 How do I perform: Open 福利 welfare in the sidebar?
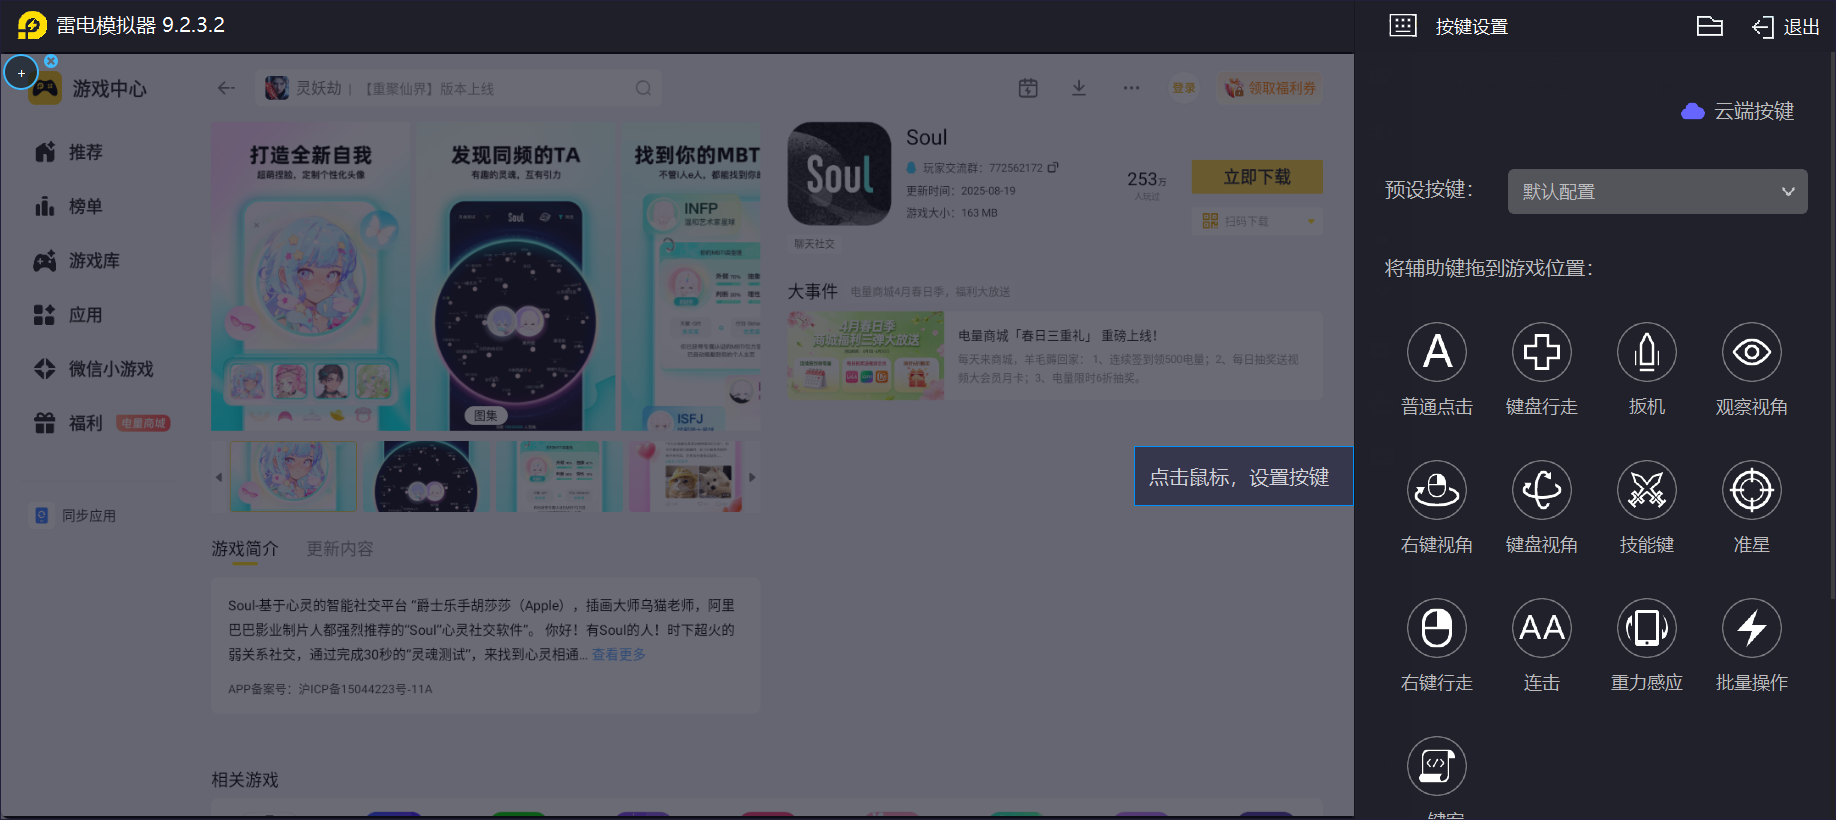[70, 423]
